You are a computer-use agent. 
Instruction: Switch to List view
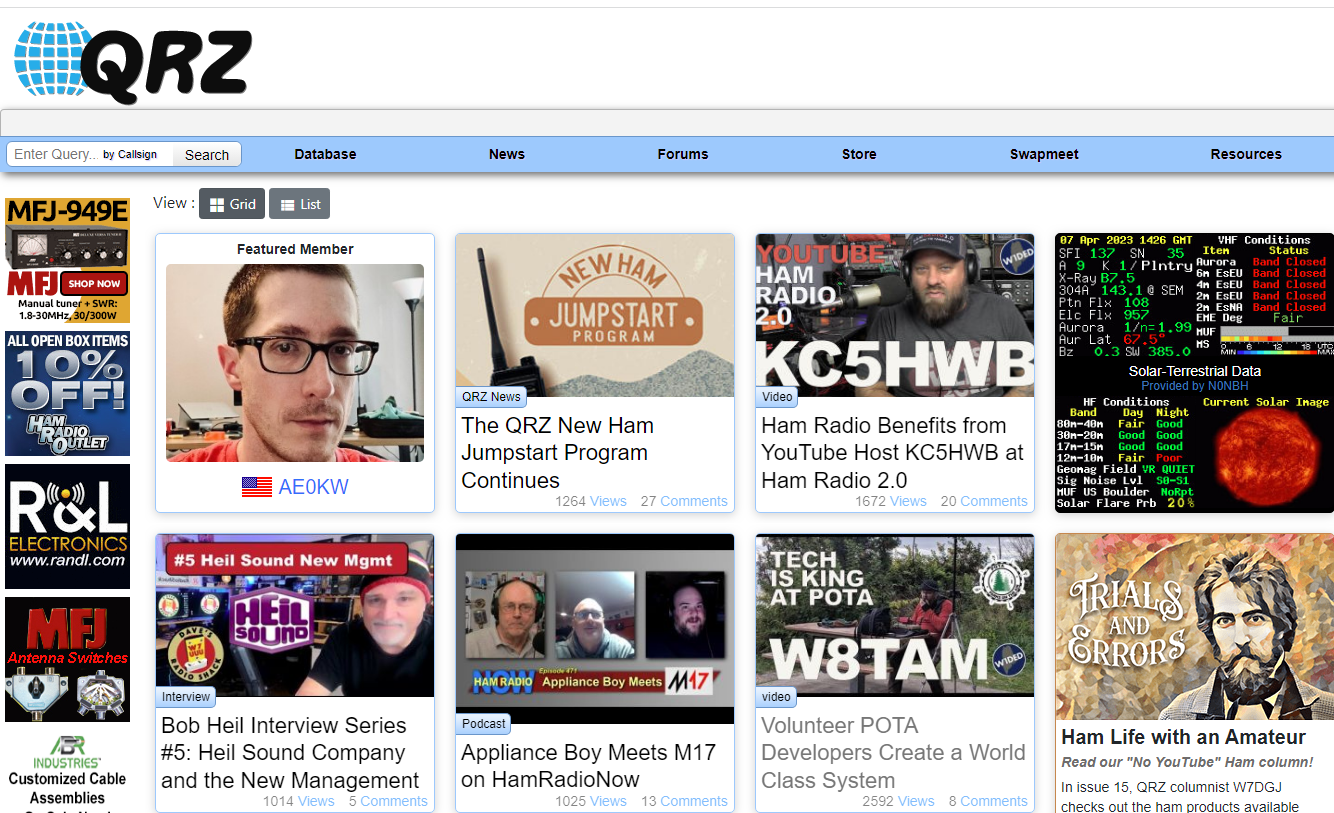coord(300,204)
